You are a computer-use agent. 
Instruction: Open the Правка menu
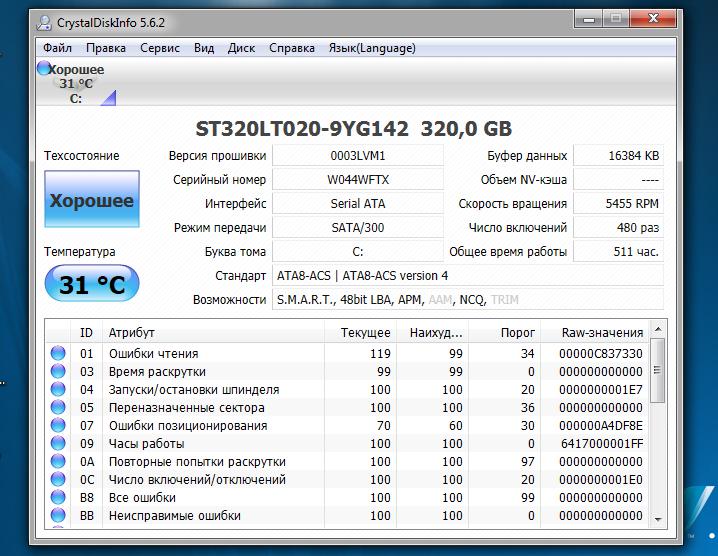coord(106,48)
